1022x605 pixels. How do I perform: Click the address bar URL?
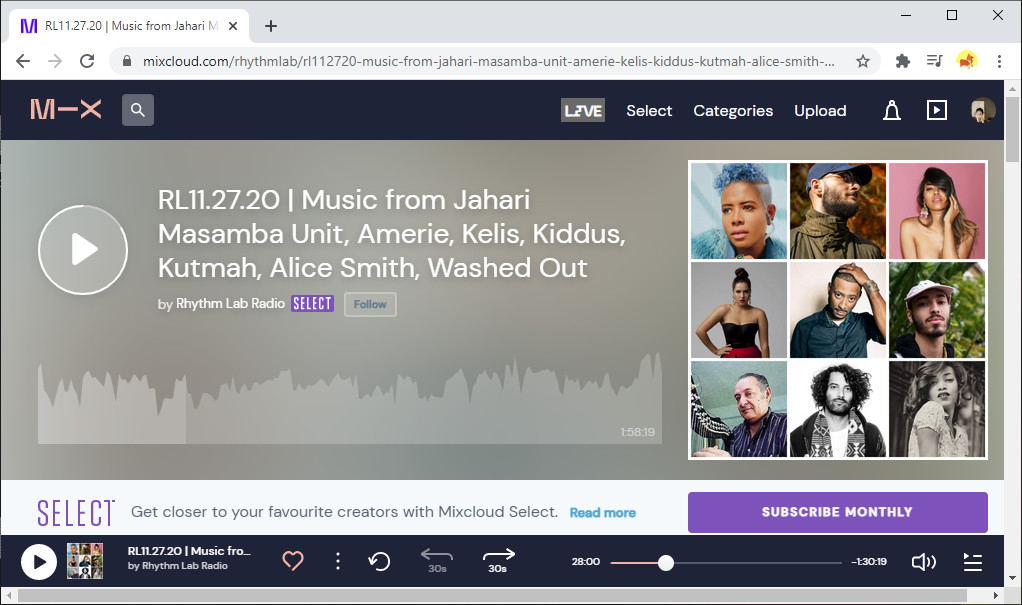pos(488,61)
